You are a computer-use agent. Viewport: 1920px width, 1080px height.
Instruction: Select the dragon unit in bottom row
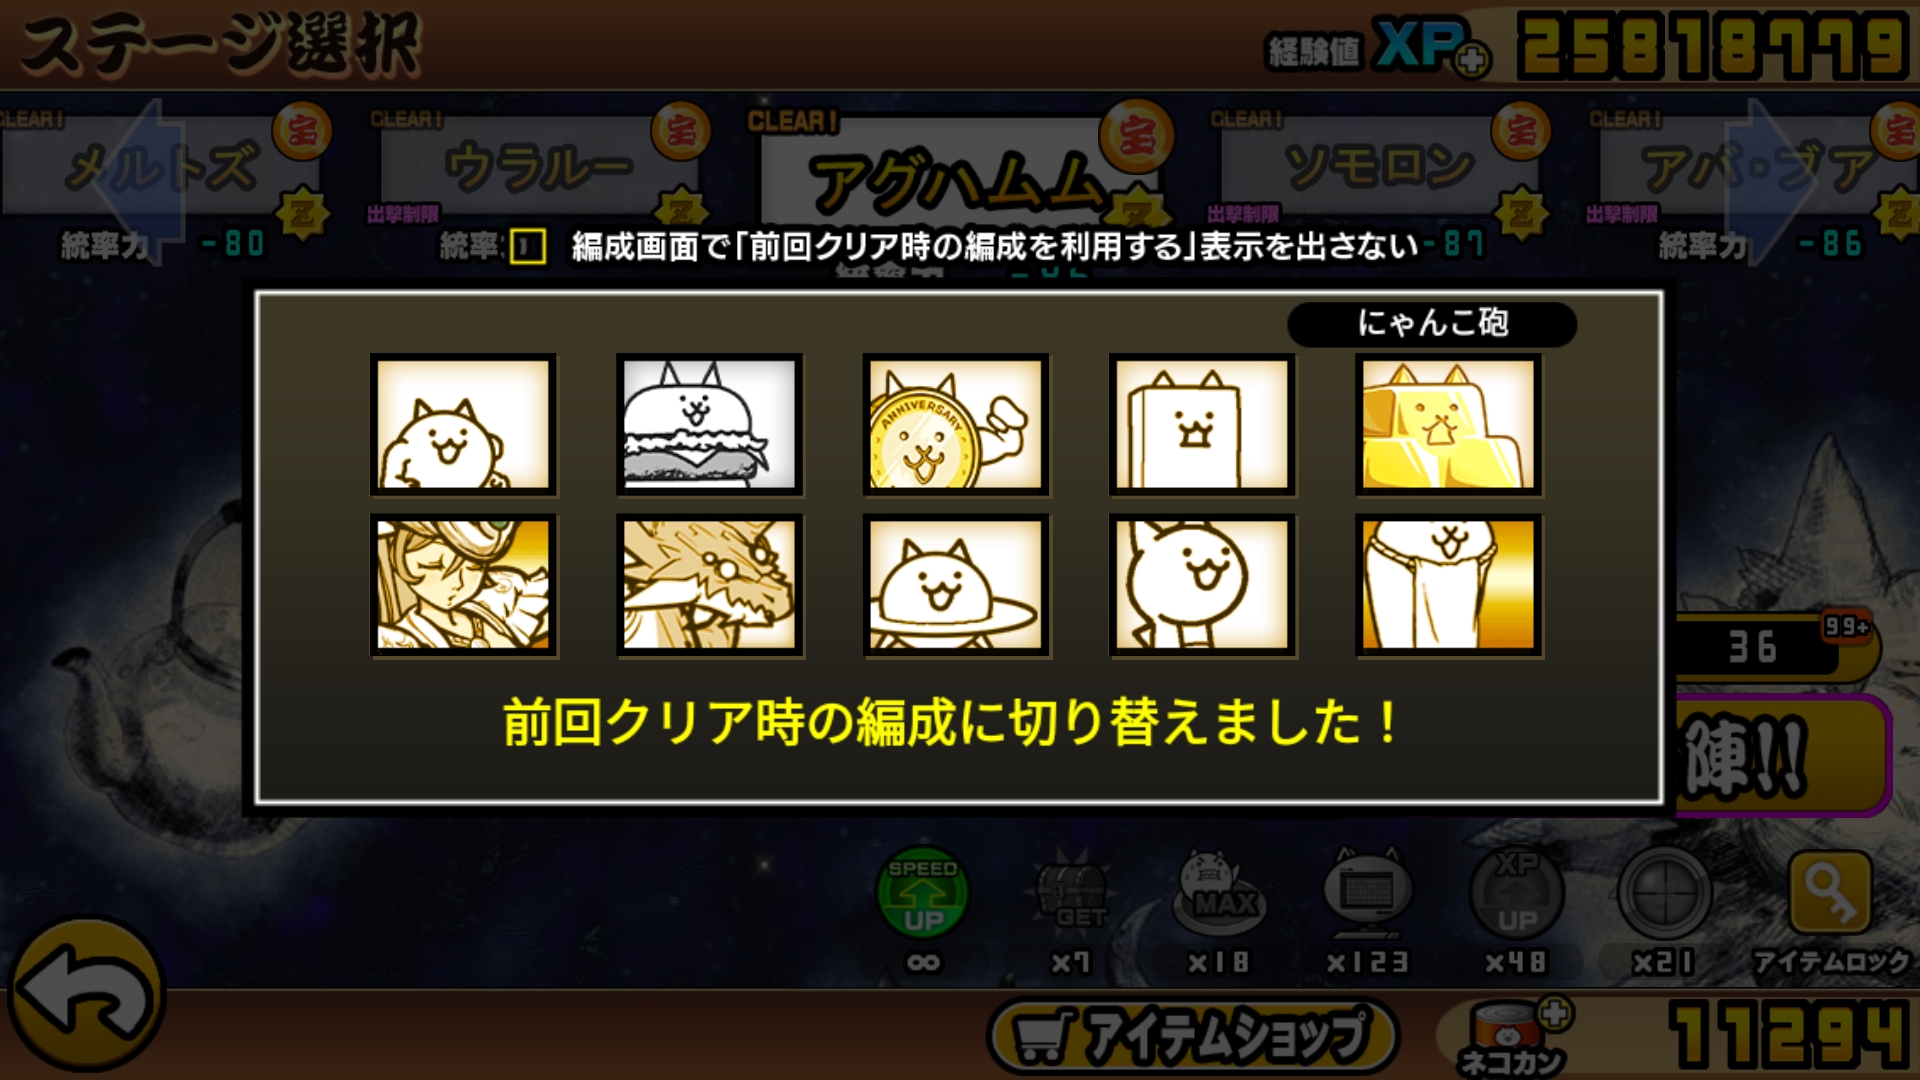pyautogui.click(x=709, y=585)
